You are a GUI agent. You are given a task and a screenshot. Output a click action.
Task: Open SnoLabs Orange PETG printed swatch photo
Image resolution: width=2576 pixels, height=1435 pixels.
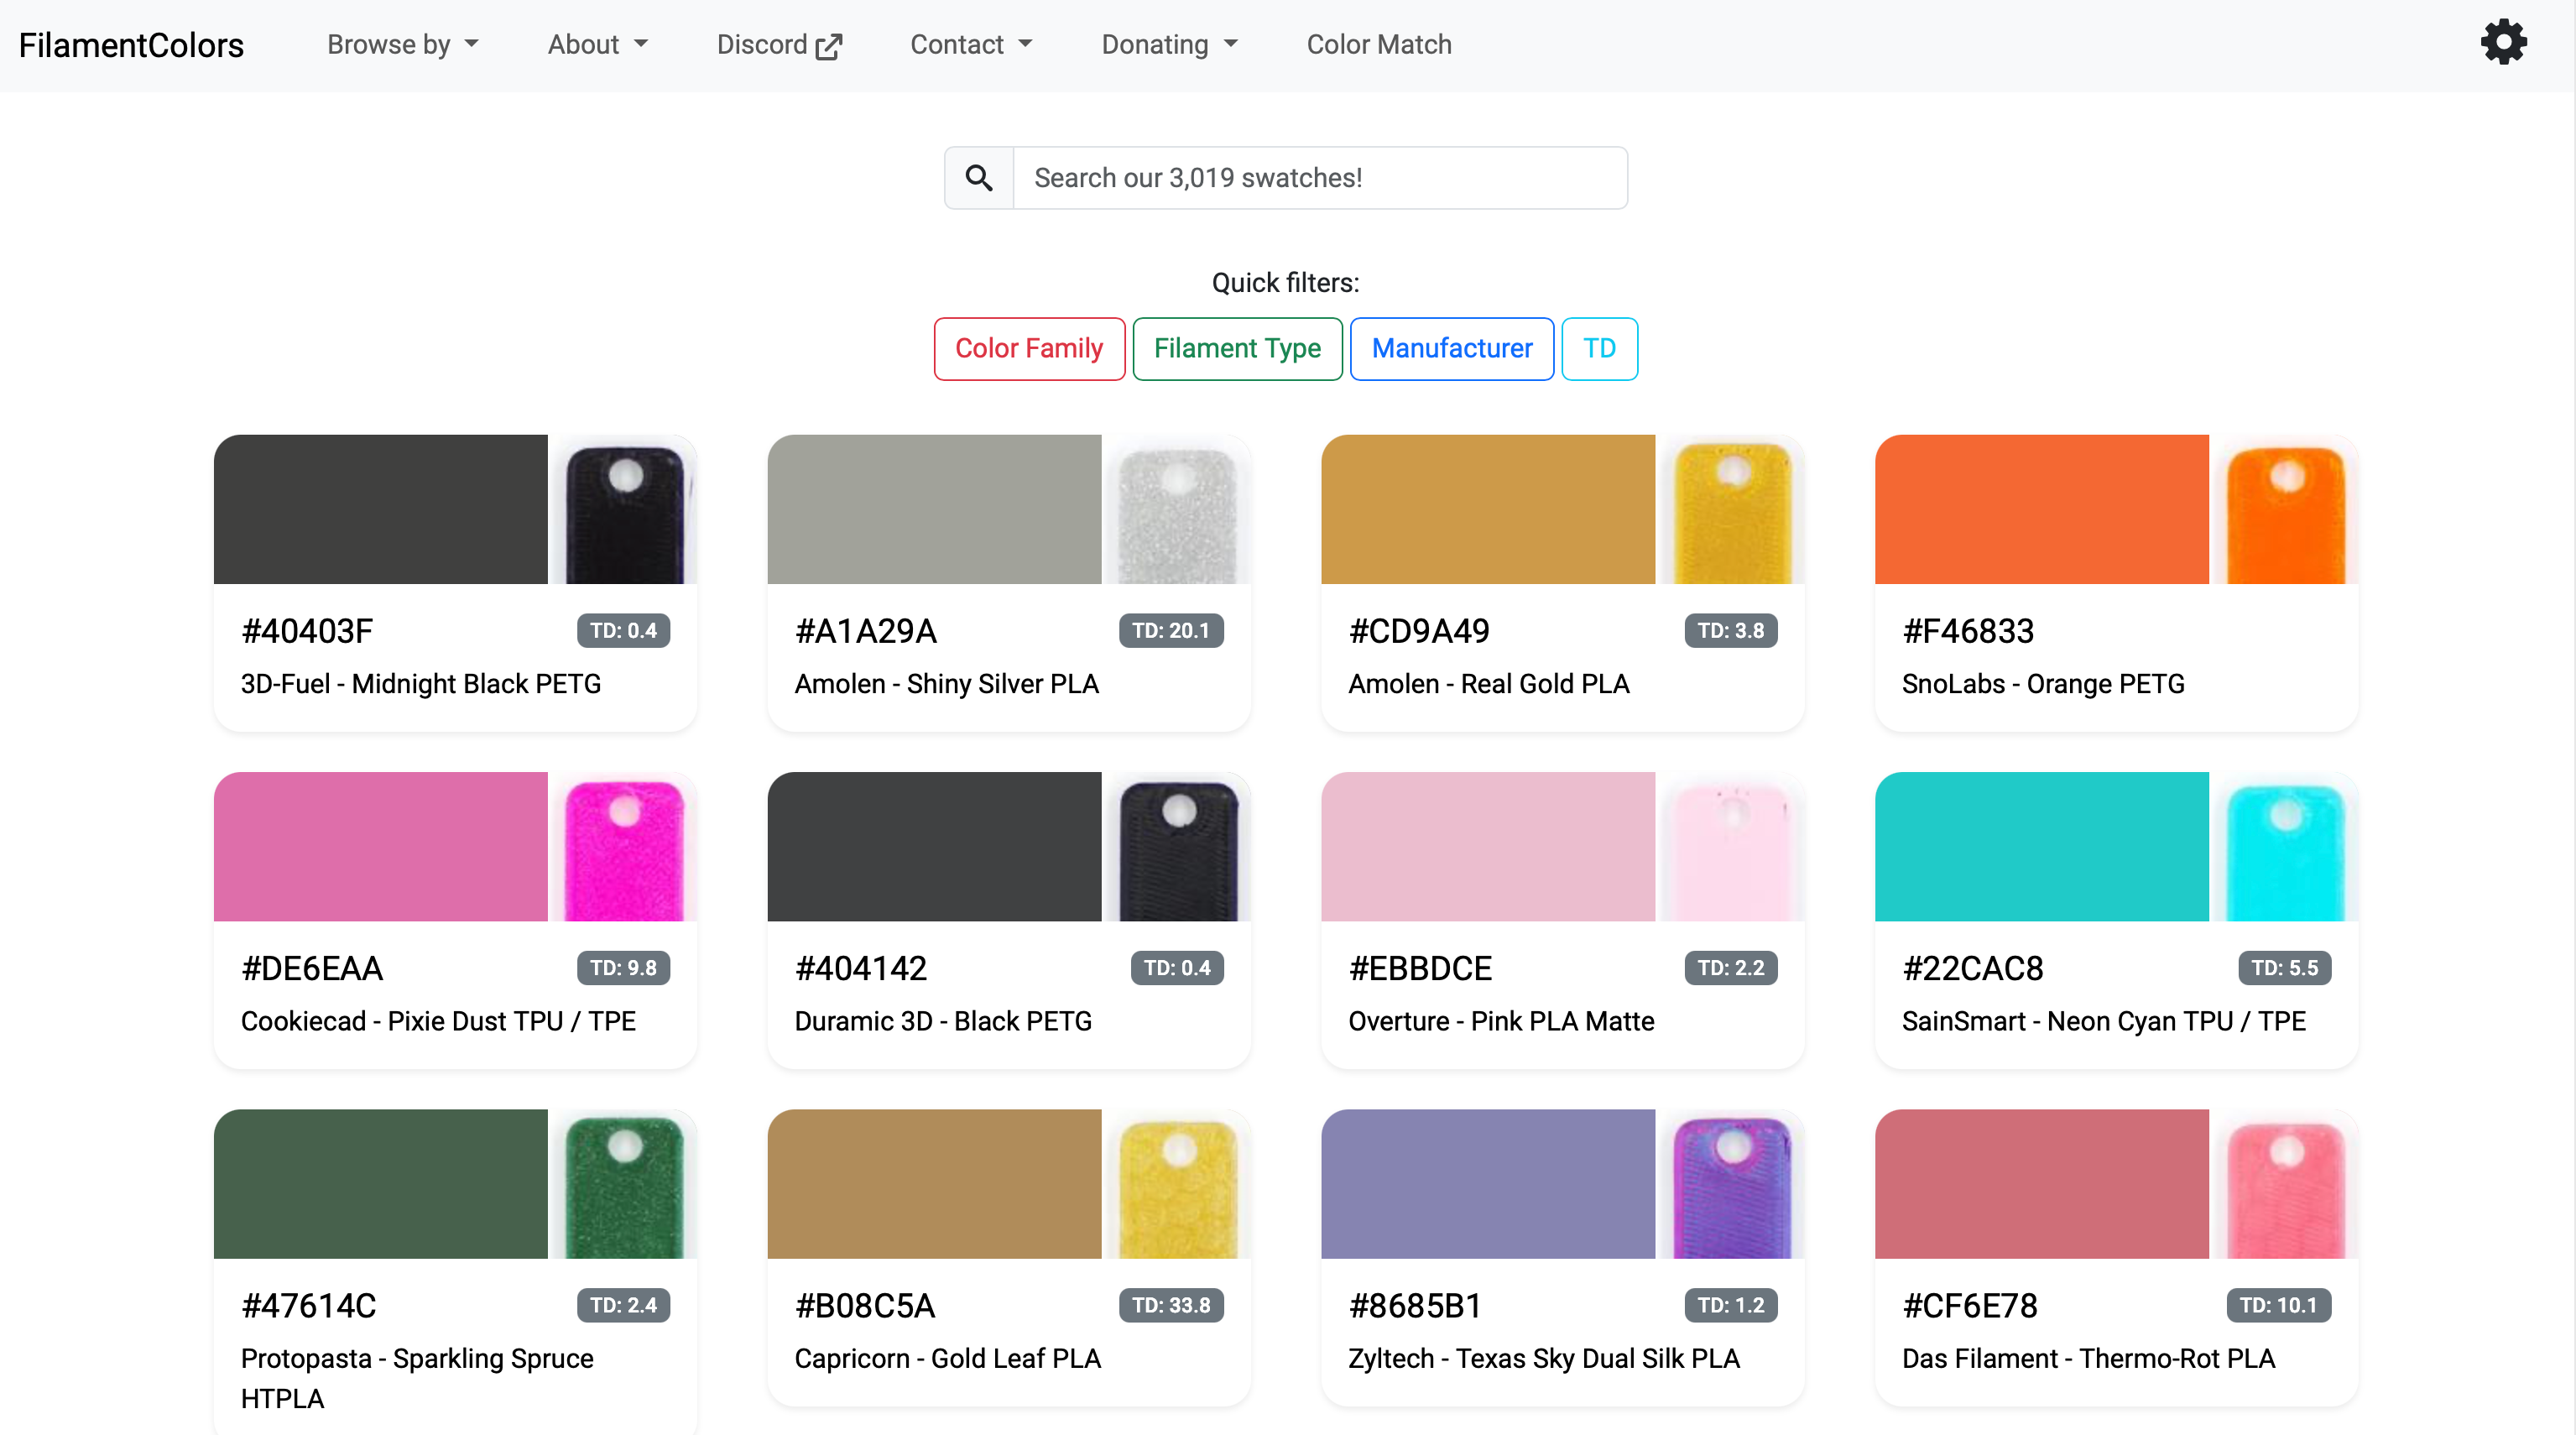(2284, 509)
